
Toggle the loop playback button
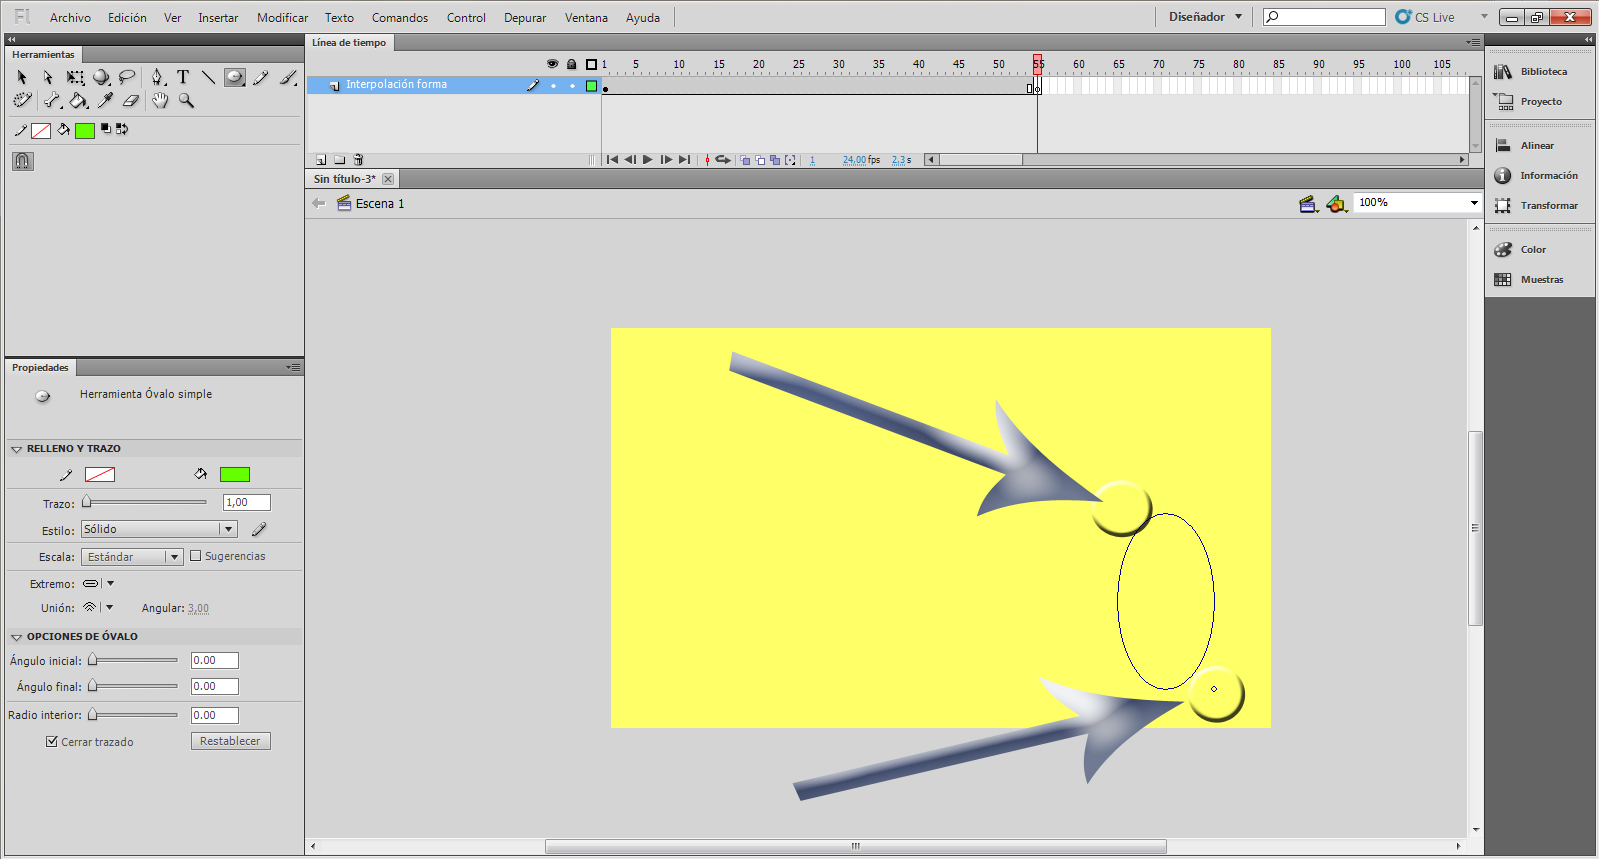(723, 160)
